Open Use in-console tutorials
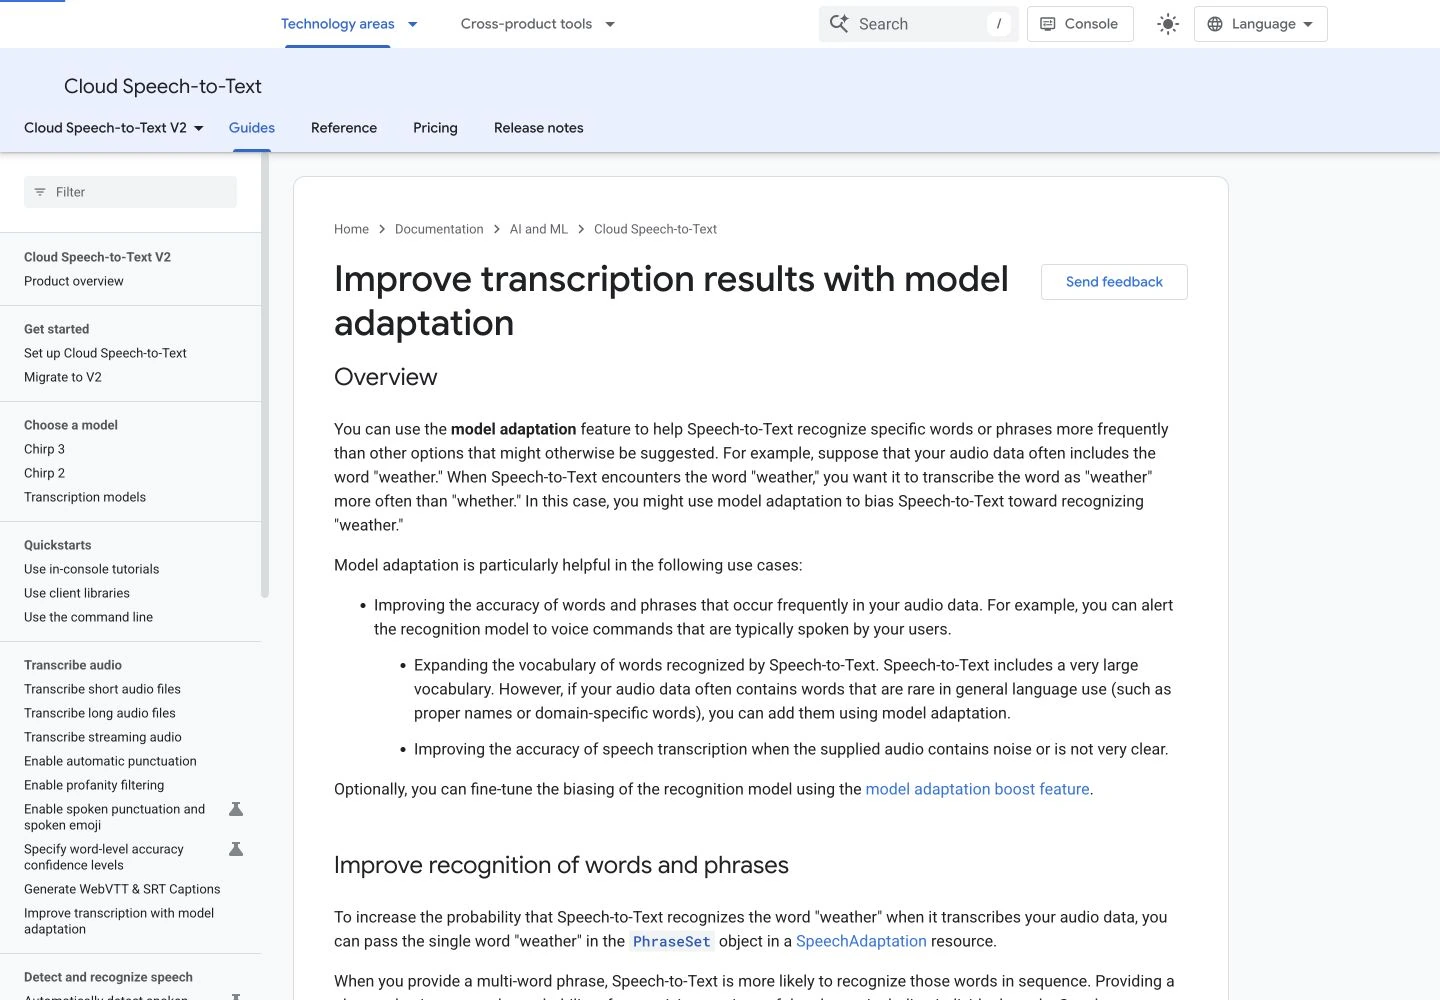 pyautogui.click(x=92, y=569)
